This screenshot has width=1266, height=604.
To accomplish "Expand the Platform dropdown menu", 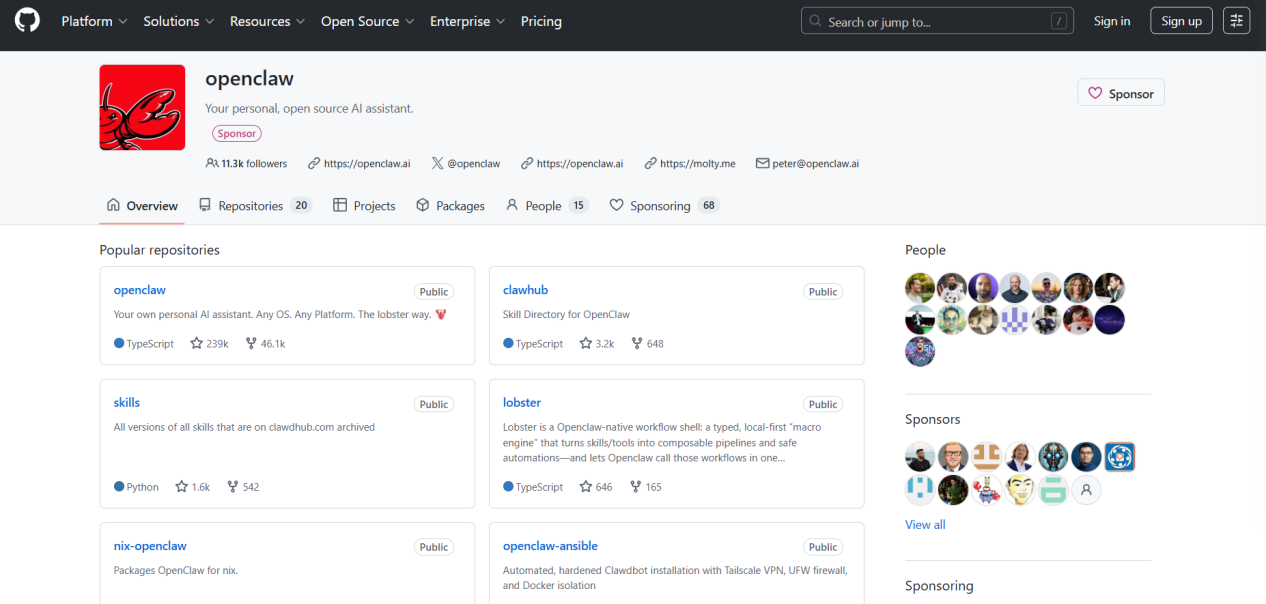I will pos(94,21).
